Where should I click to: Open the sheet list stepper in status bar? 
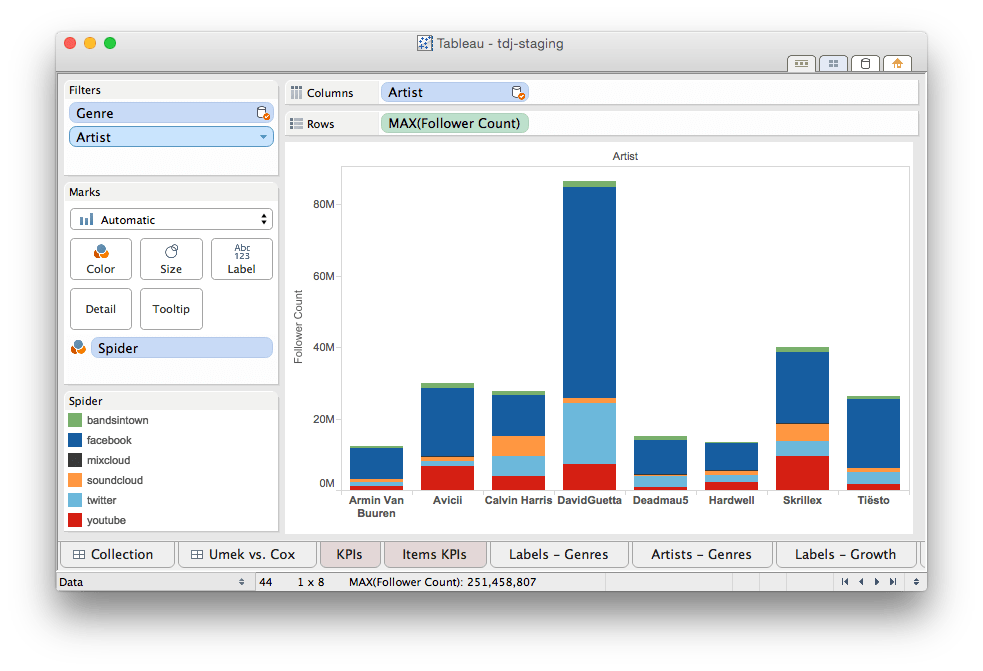[916, 582]
